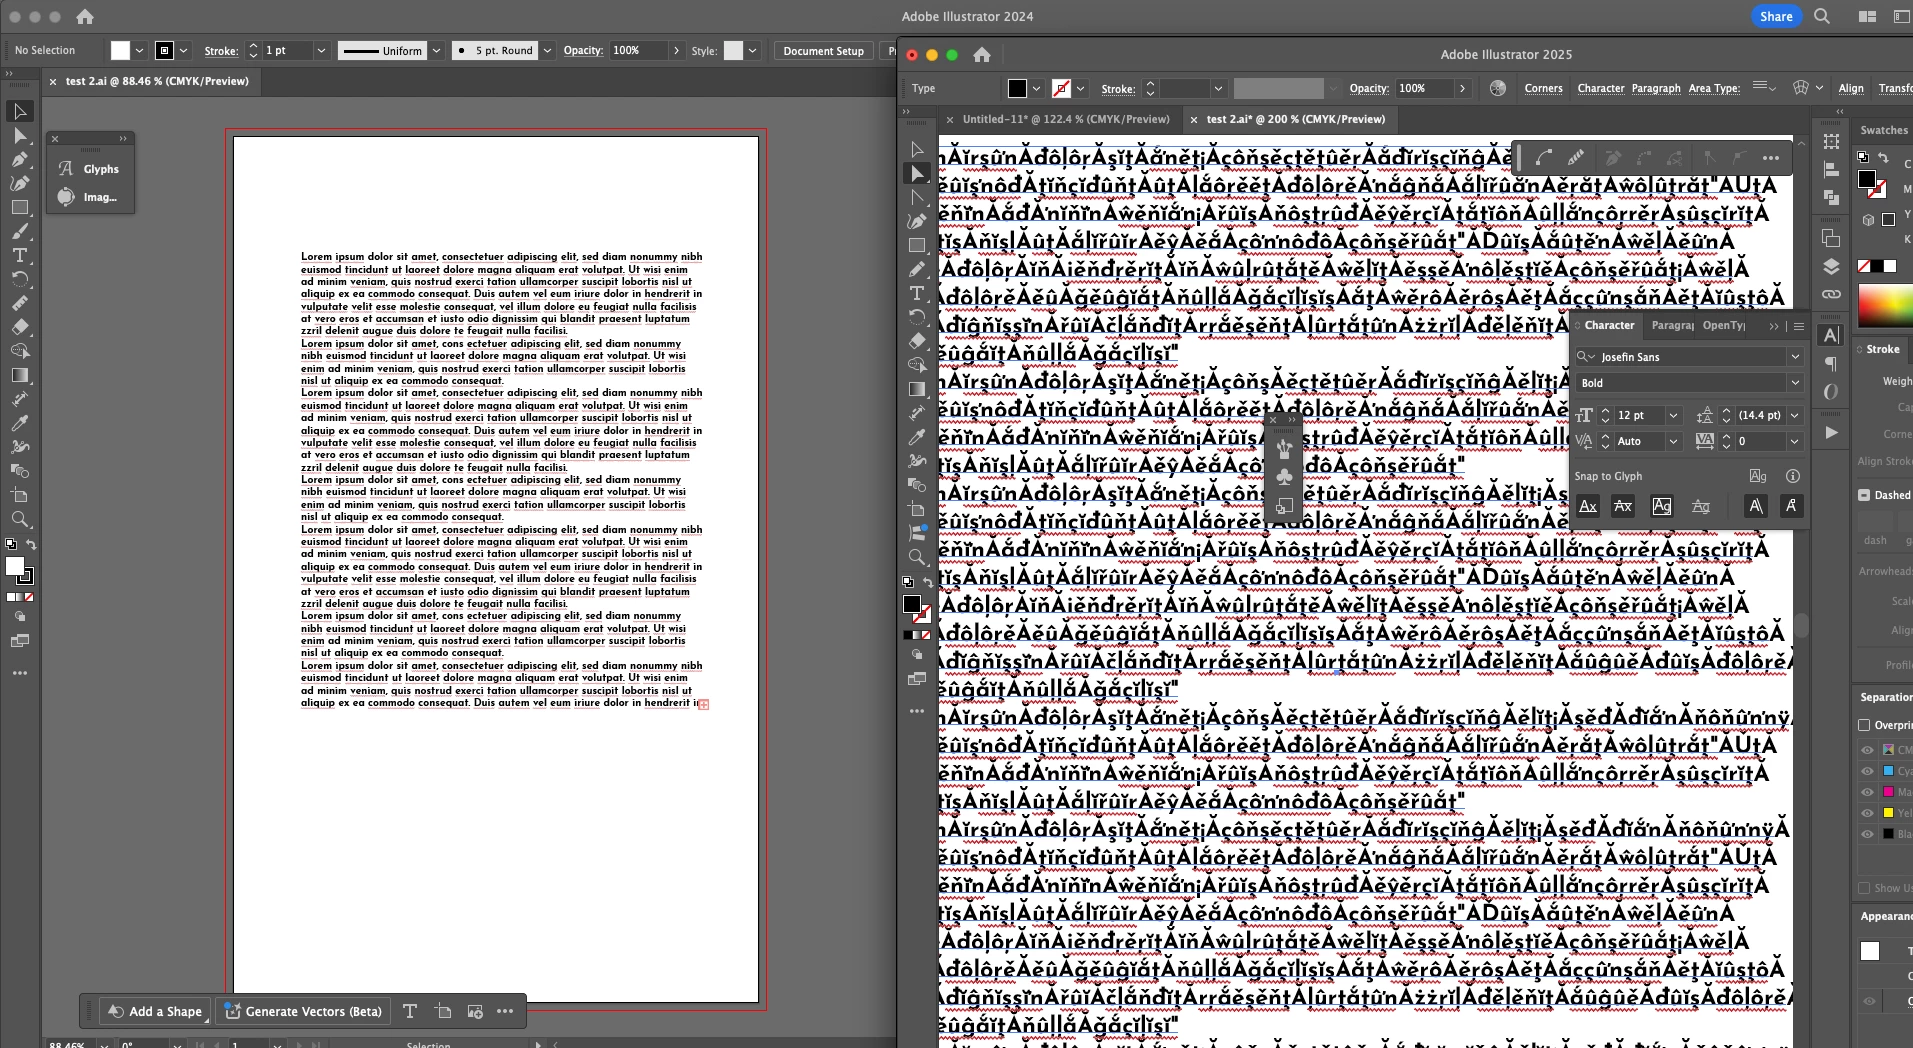1913x1048 pixels.
Task: Open the search magnifier in Illustrator 2024 title bar
Action: point(1822,16)
